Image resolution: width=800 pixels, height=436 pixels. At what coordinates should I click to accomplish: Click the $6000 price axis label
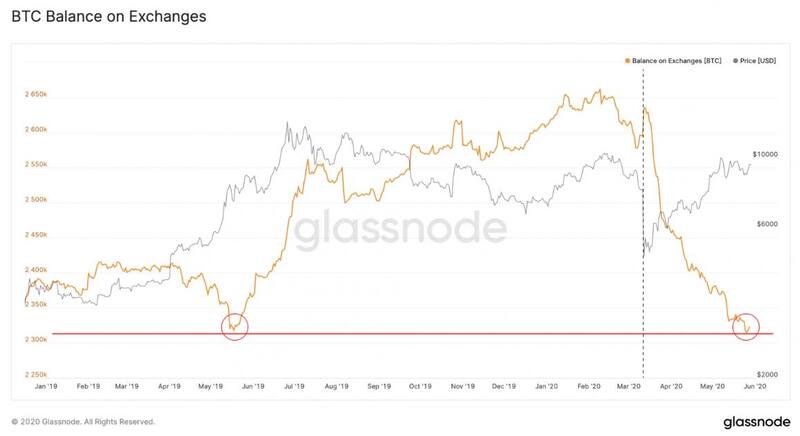(766, 224)
